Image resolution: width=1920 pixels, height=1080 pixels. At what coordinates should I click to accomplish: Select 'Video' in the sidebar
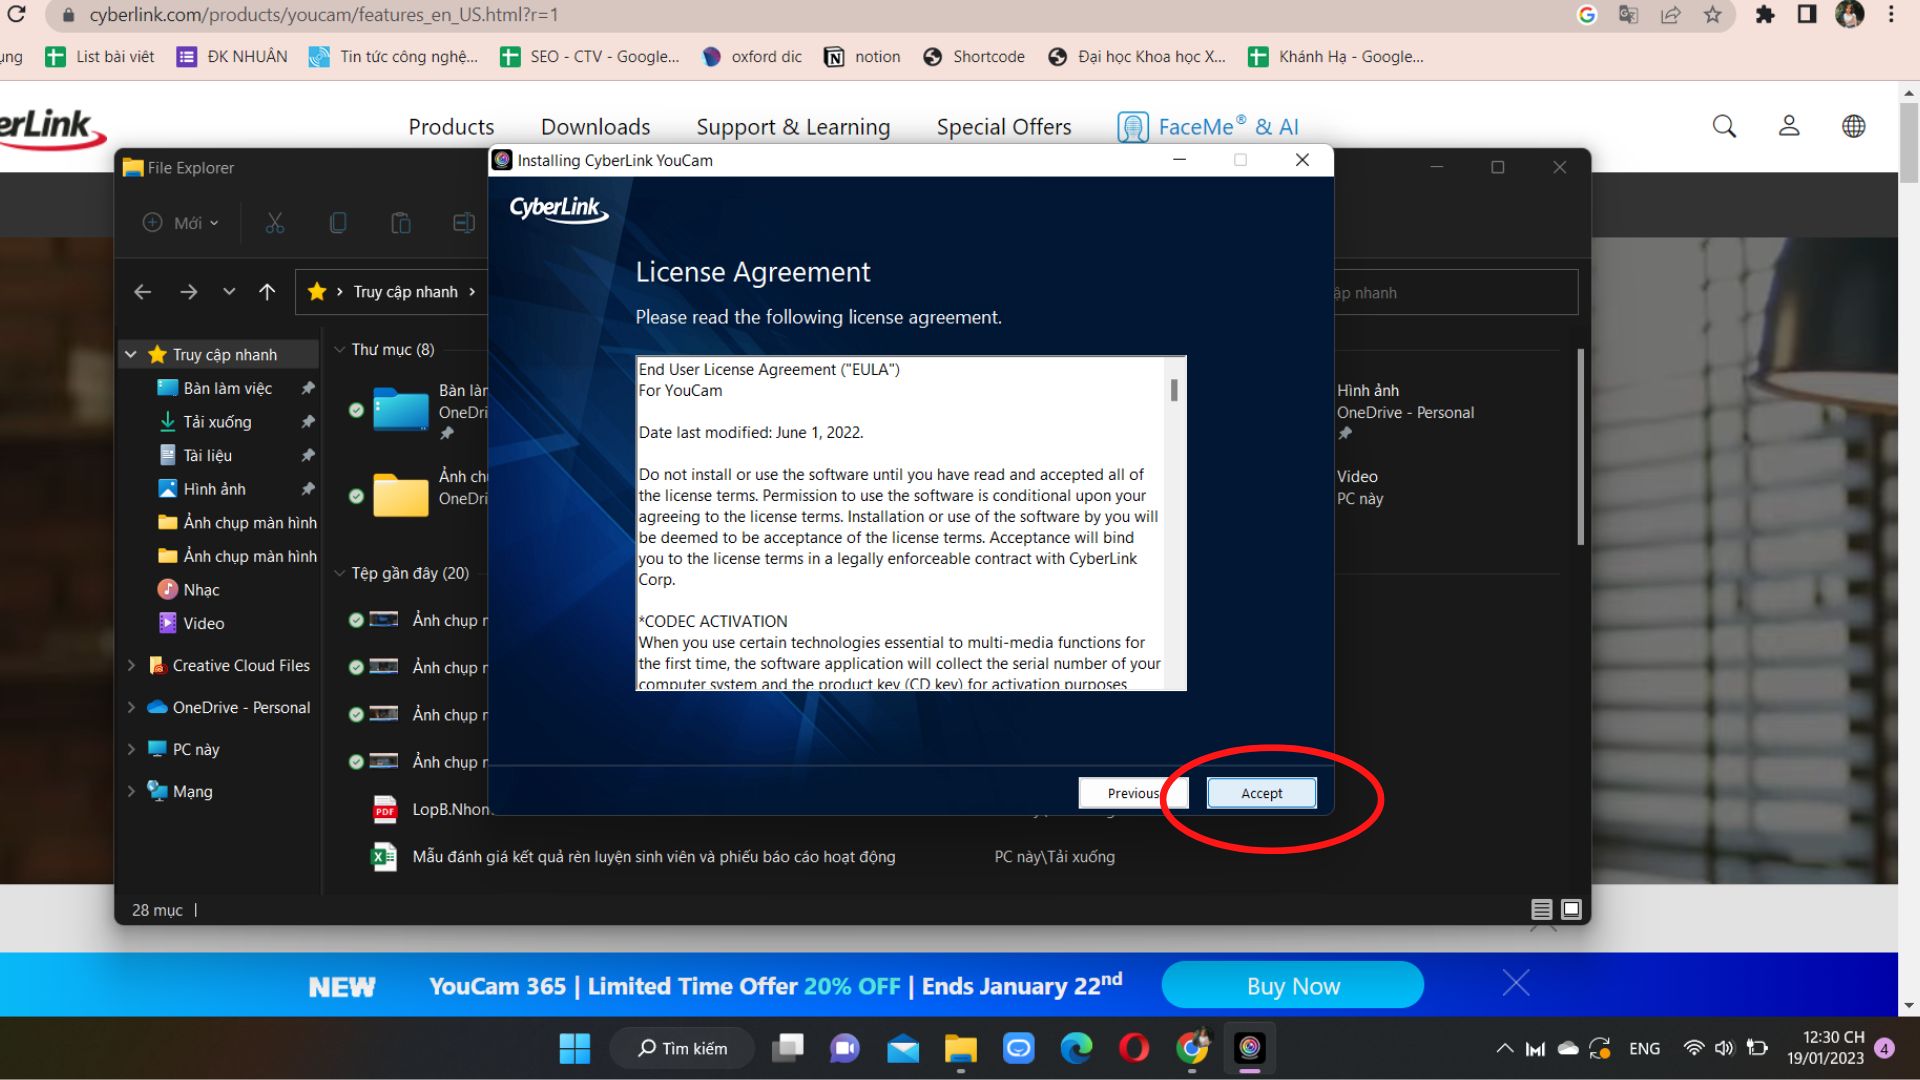pos(203,623)
